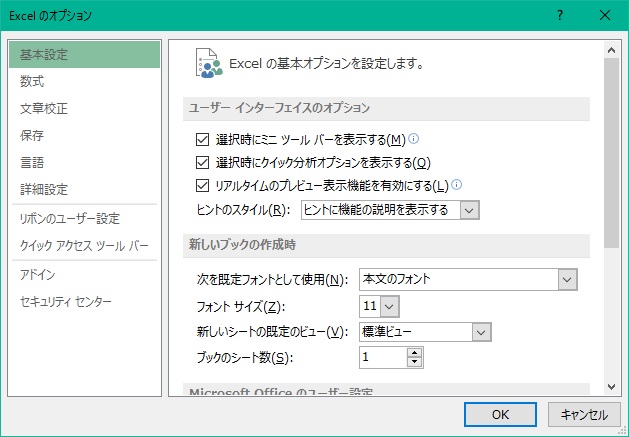Screen dimensions: 629x437
Task: Open セキュリティ センター category
Action: 84,302
